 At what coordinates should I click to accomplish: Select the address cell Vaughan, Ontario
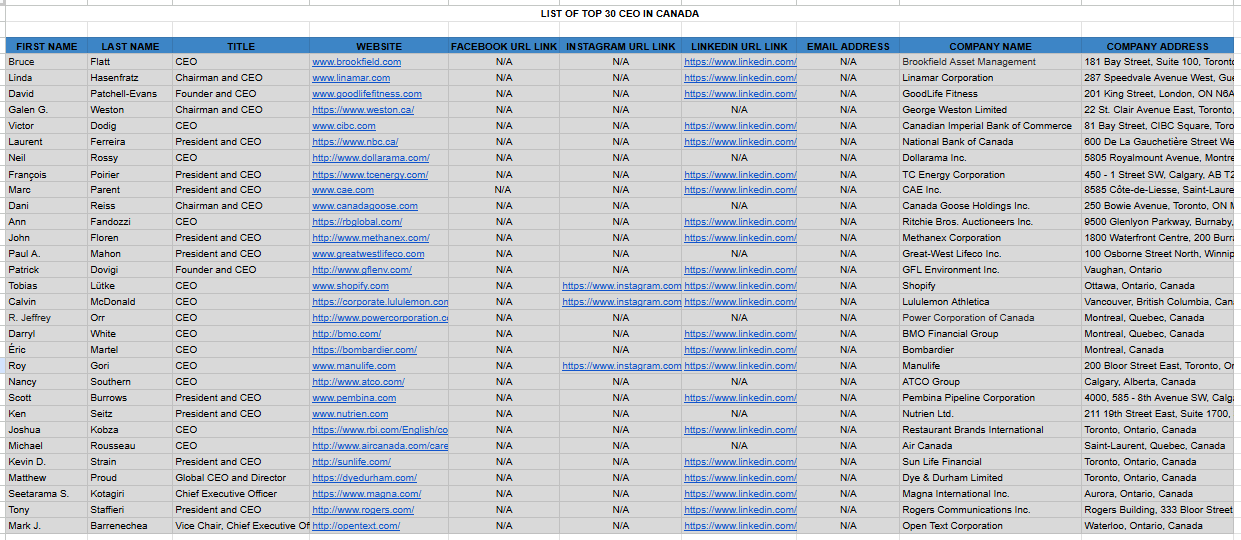[1157, 270]
